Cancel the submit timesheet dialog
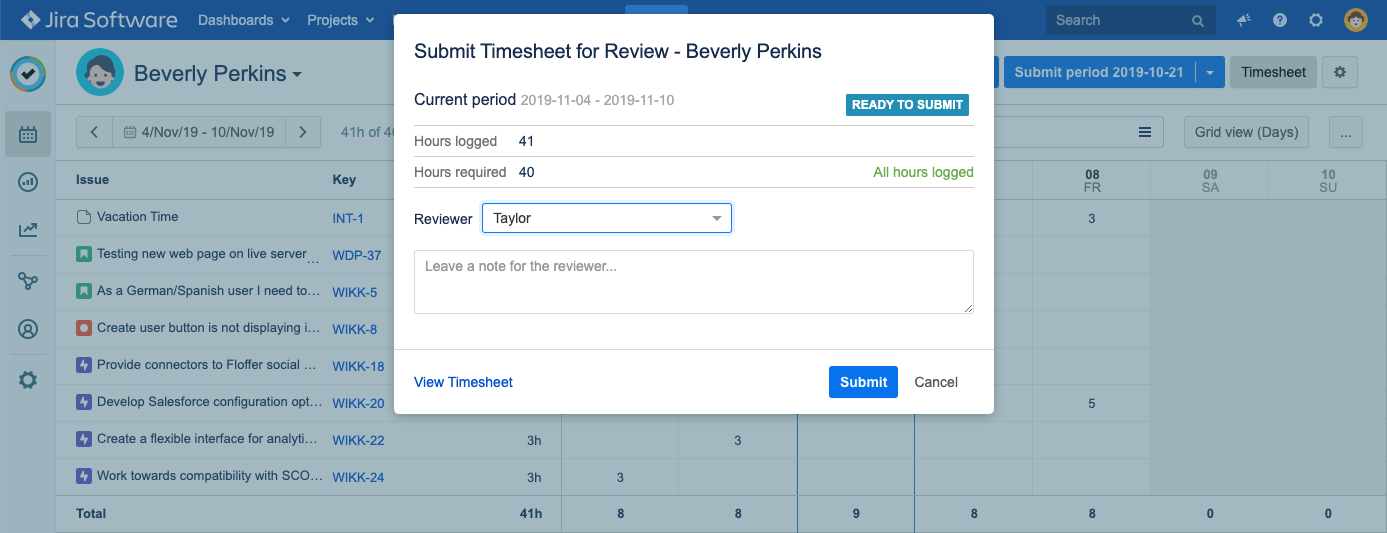This screenshot has height=533, width=1387. (936, 382)
